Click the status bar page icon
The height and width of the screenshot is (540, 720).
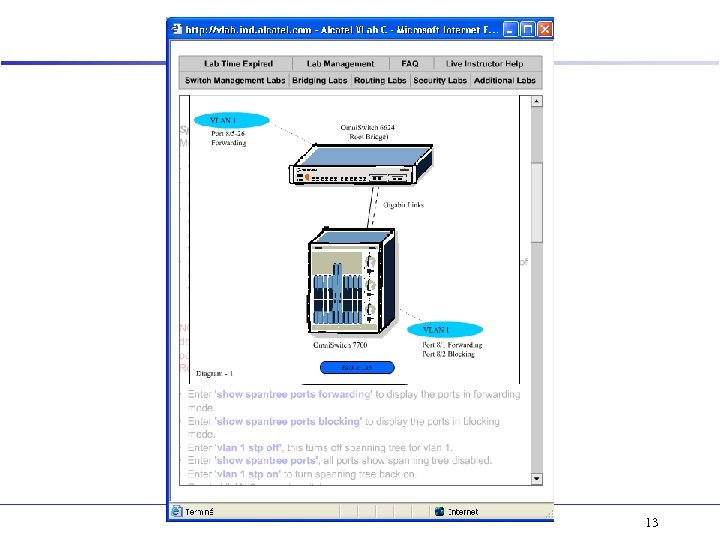tap(177, 511)
